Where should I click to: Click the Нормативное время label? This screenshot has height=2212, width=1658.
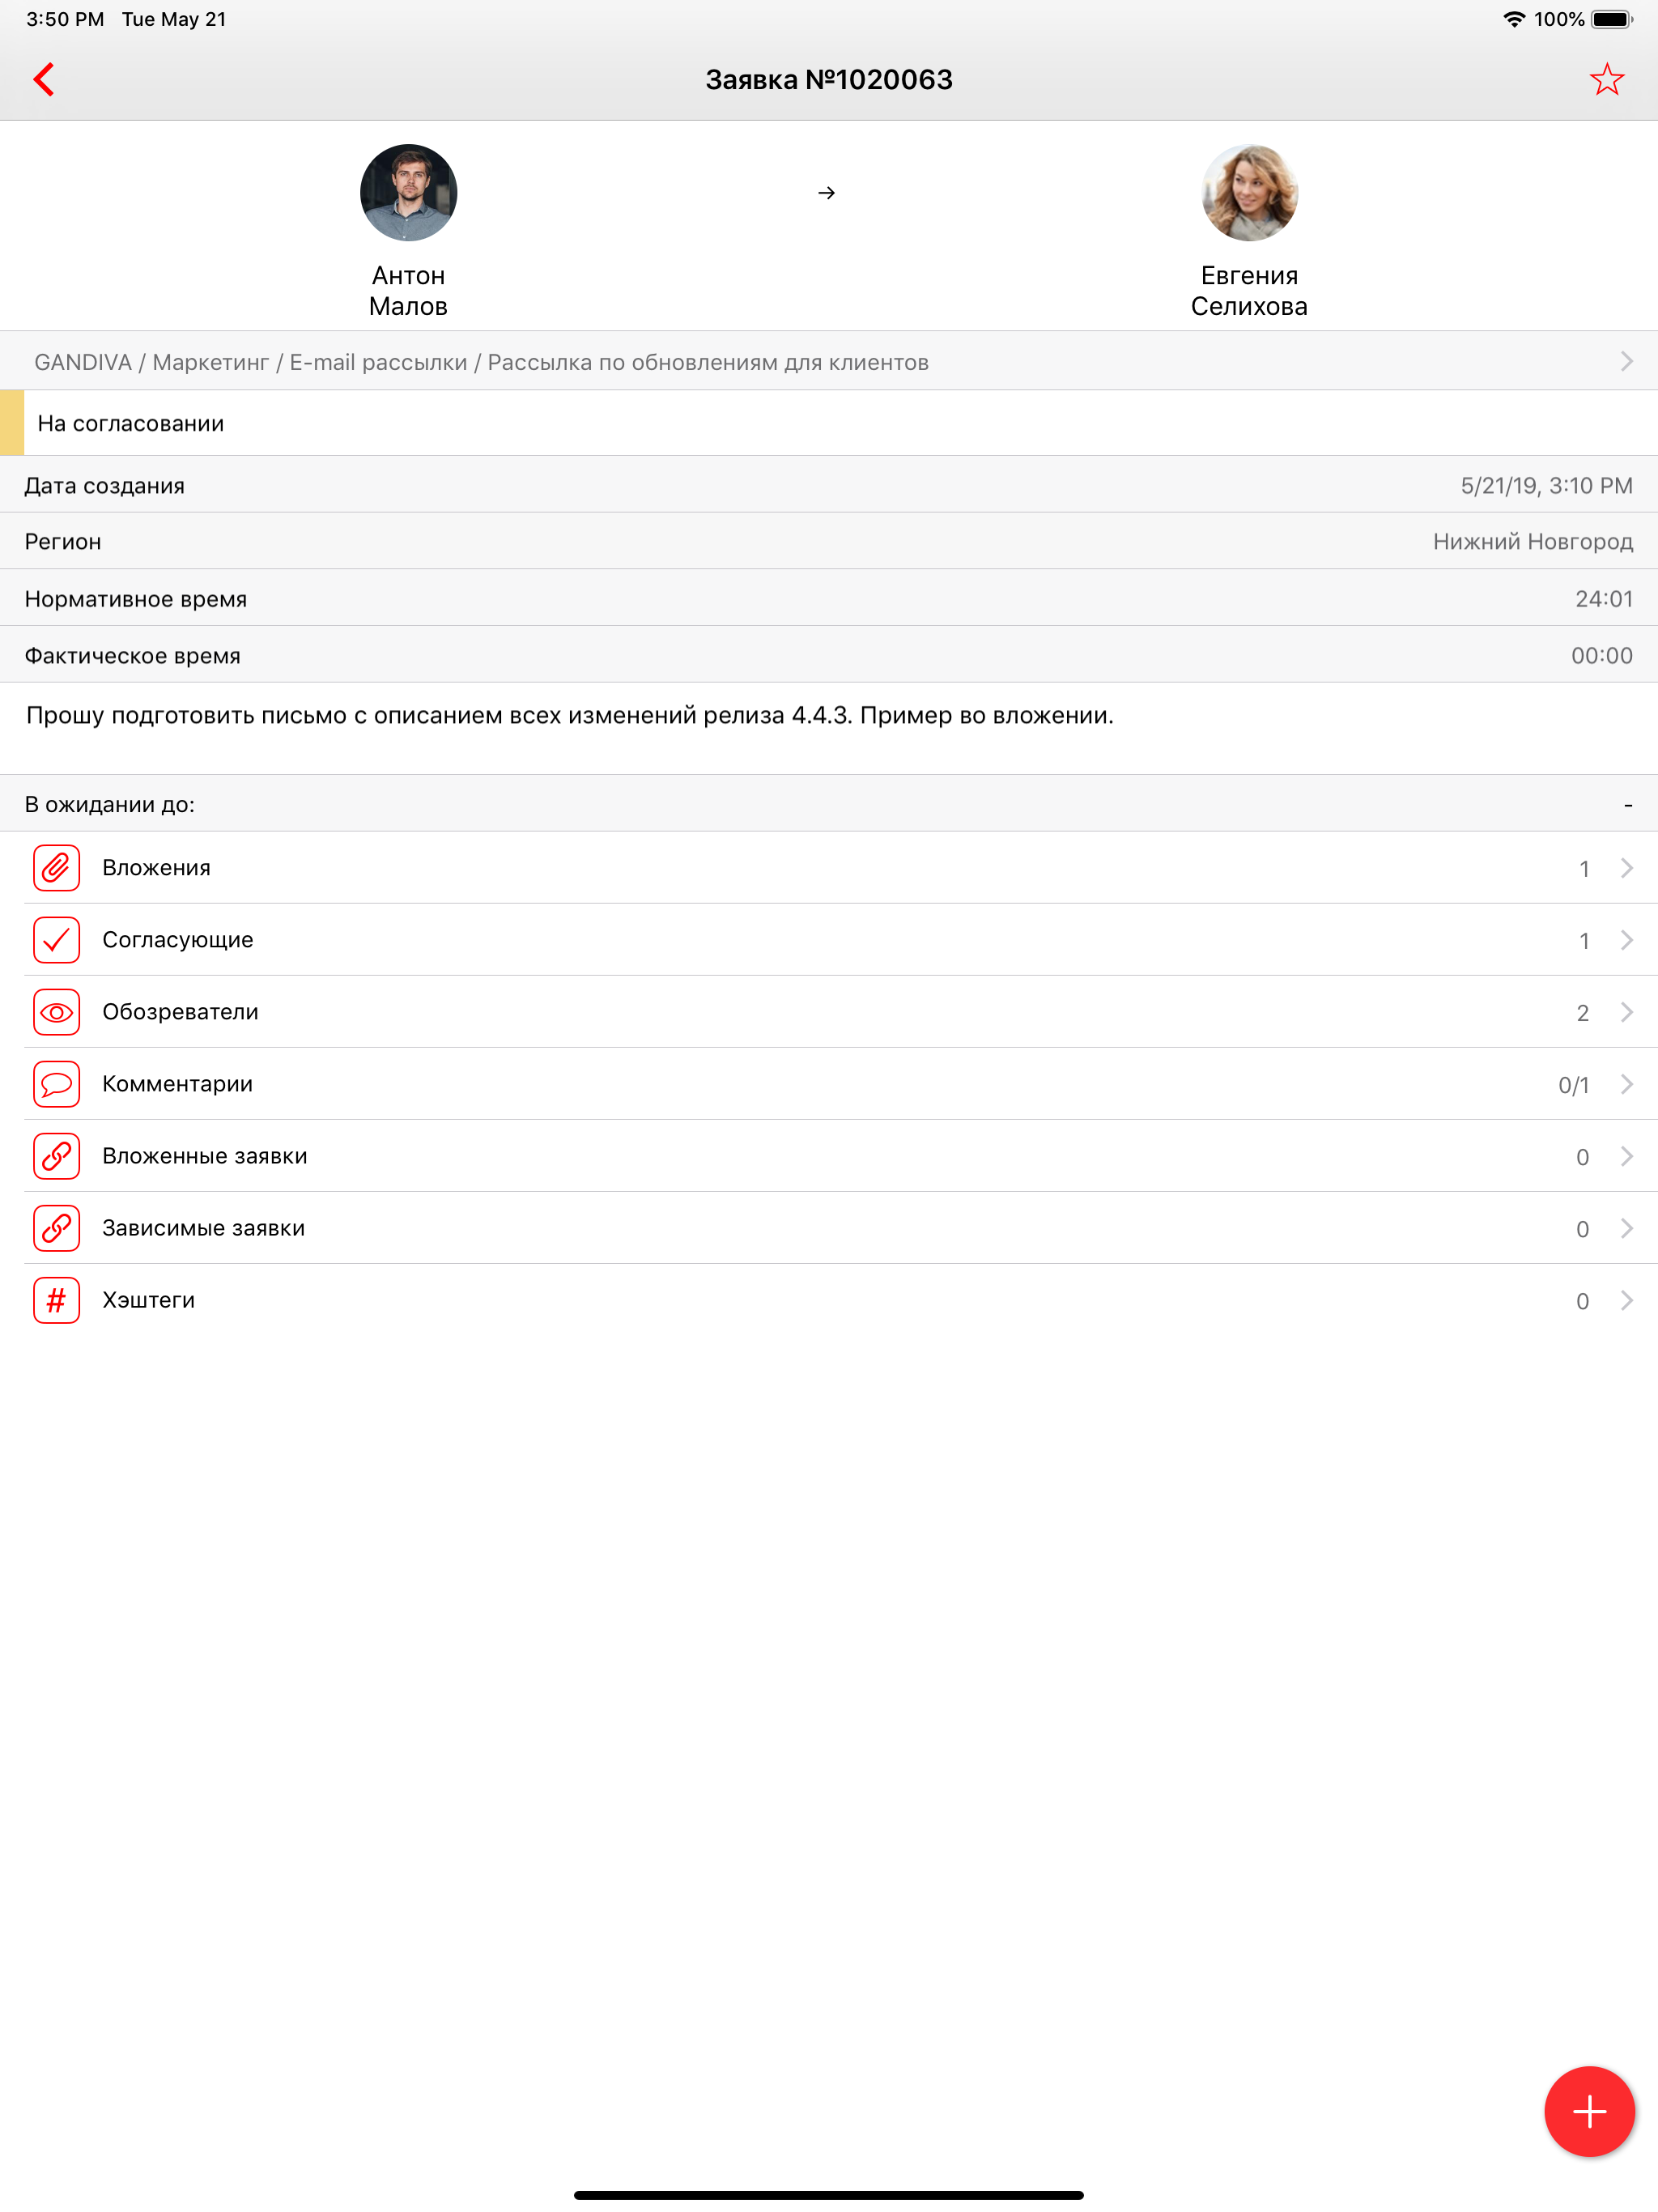point(136,599)
